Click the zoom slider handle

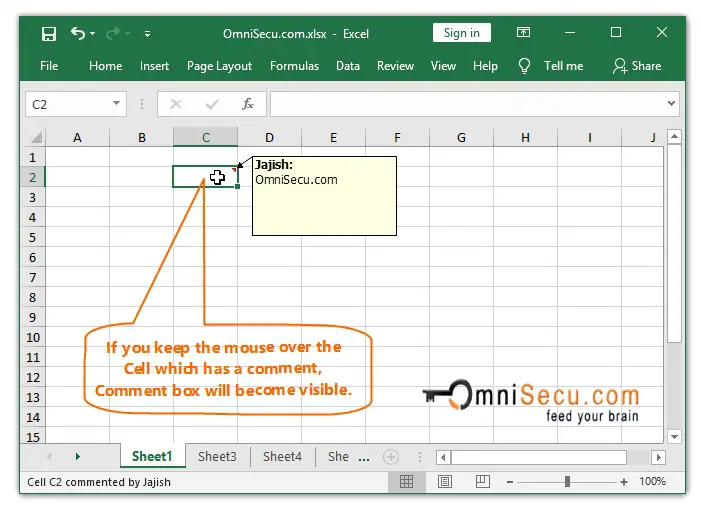(567, 481)
